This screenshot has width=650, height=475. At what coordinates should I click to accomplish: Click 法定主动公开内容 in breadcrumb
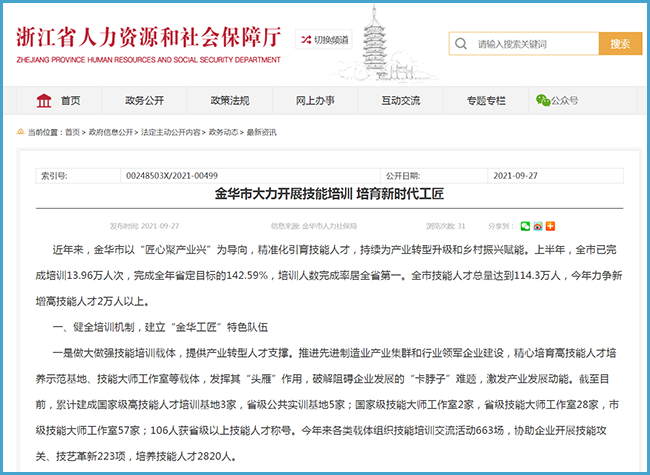click(x=170, y=132)
